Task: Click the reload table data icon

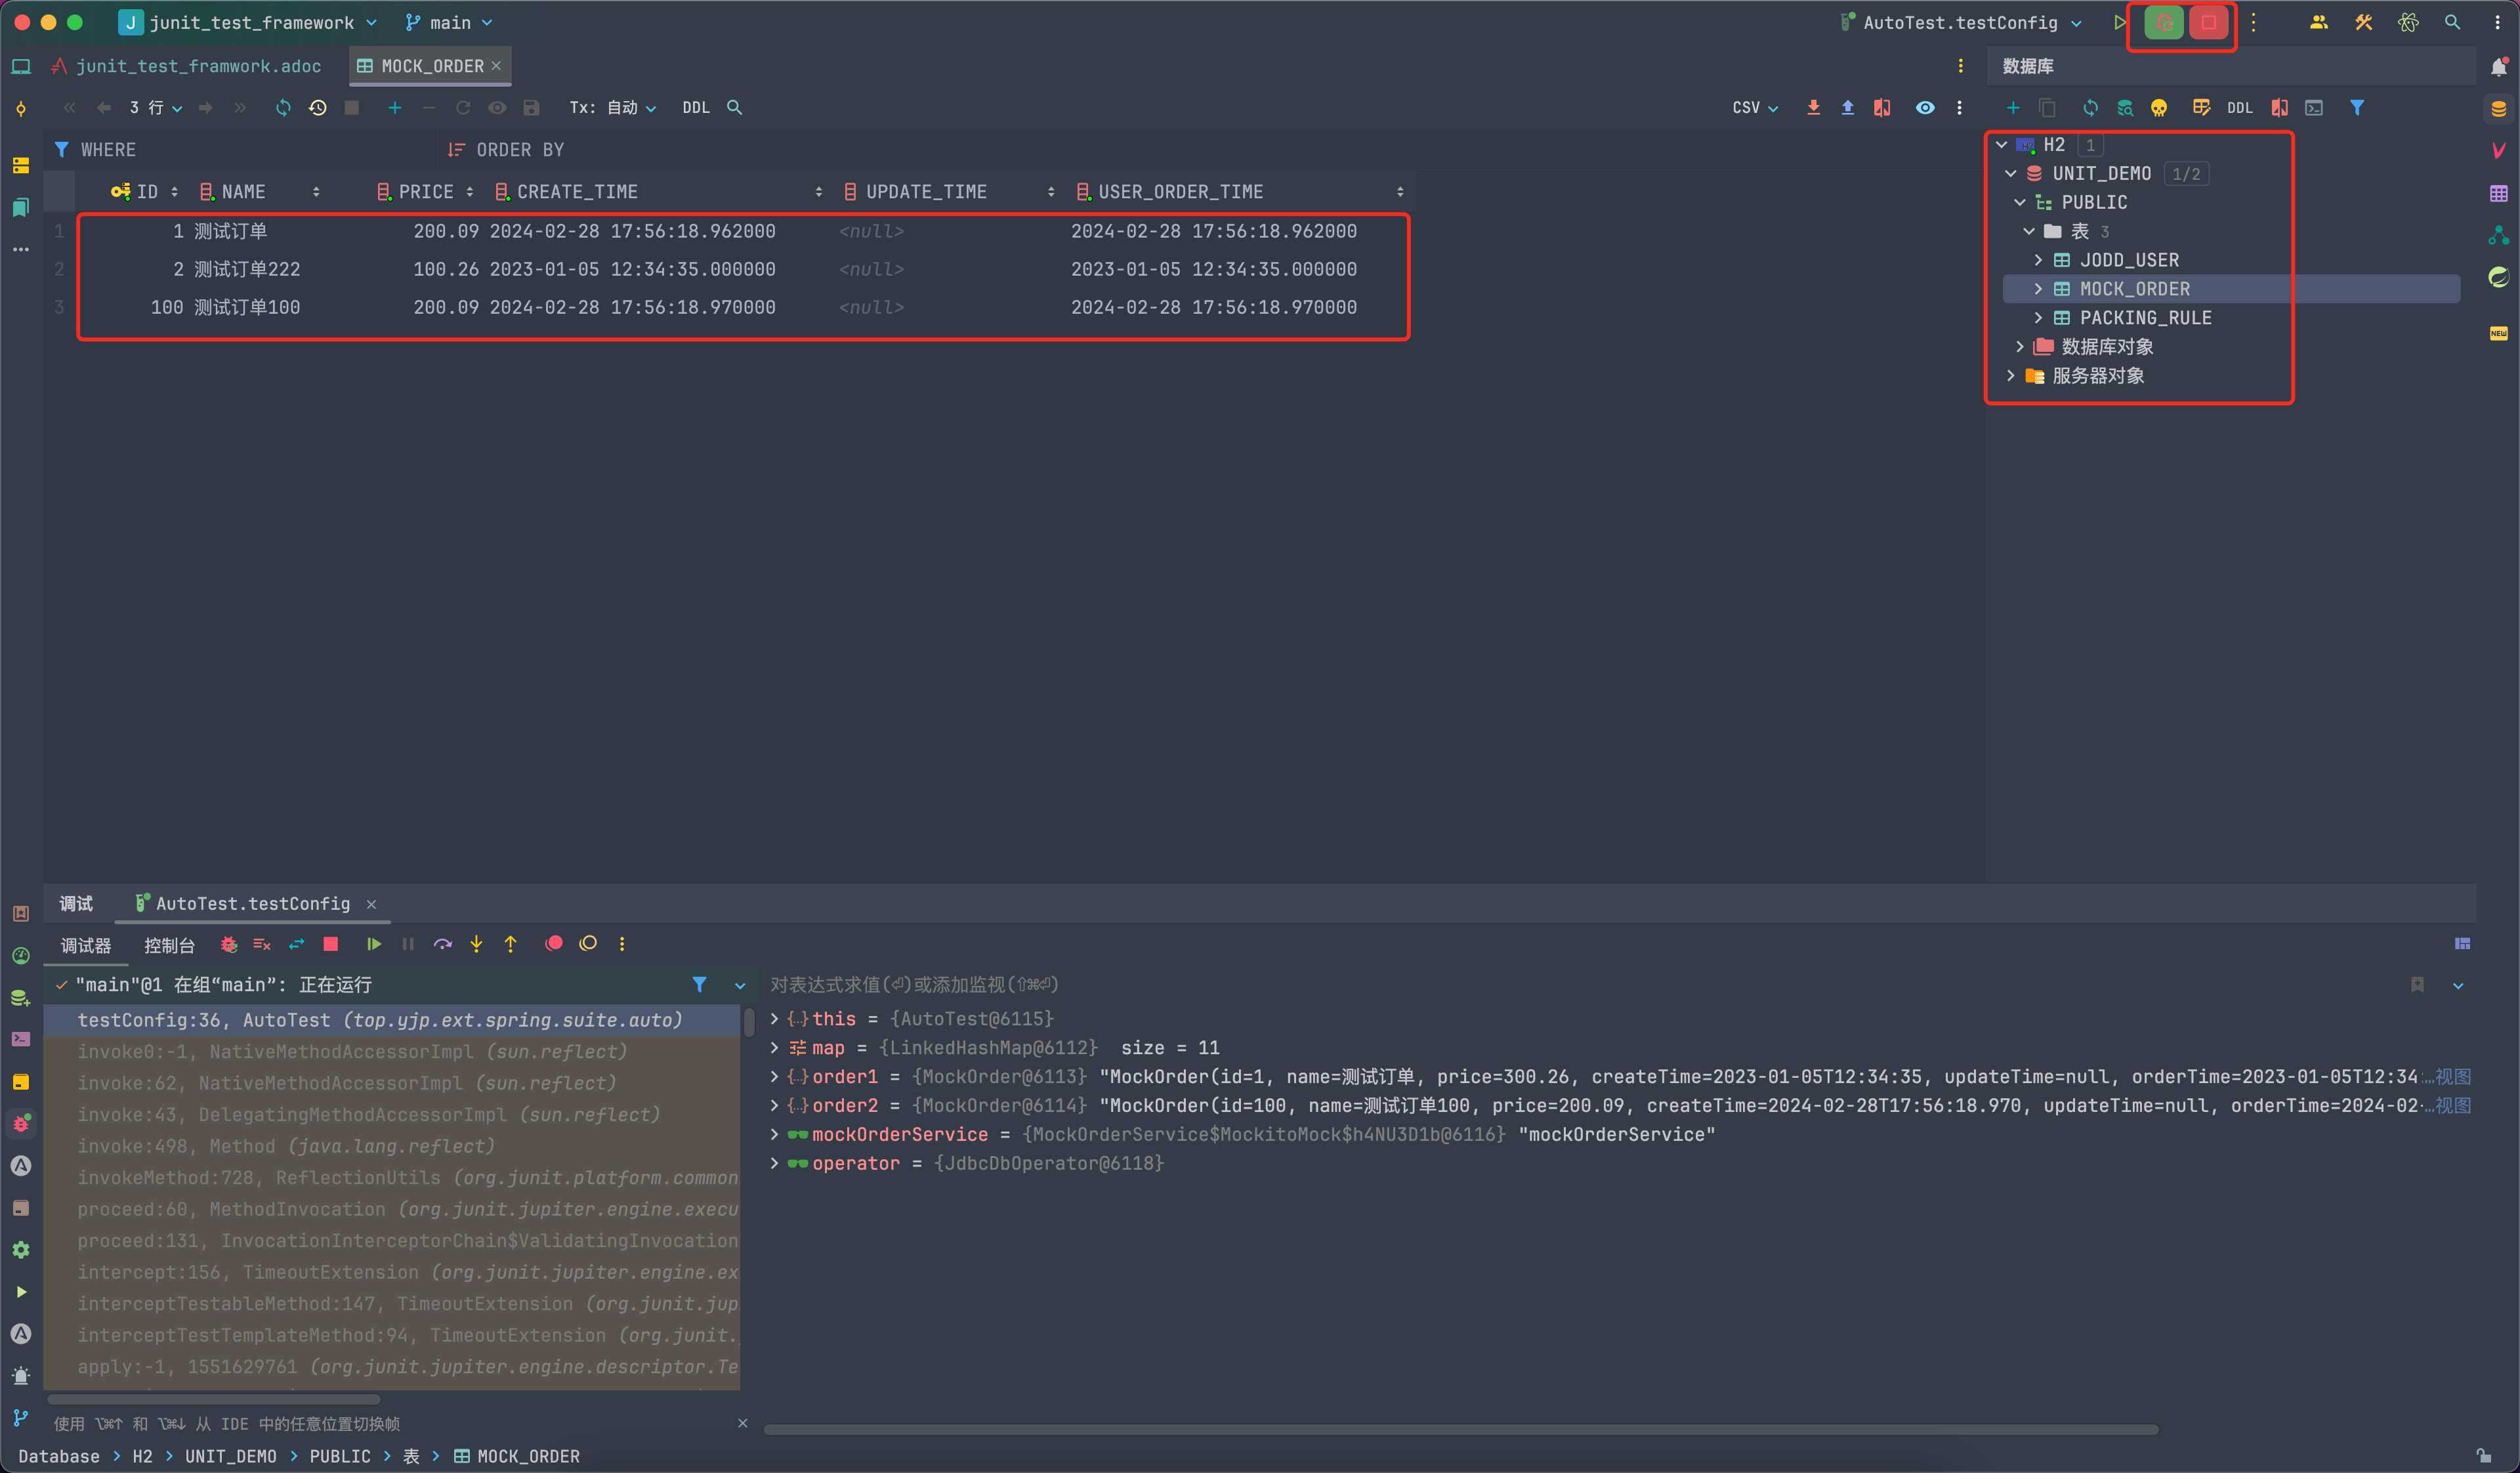Action: tap(283, 108)
